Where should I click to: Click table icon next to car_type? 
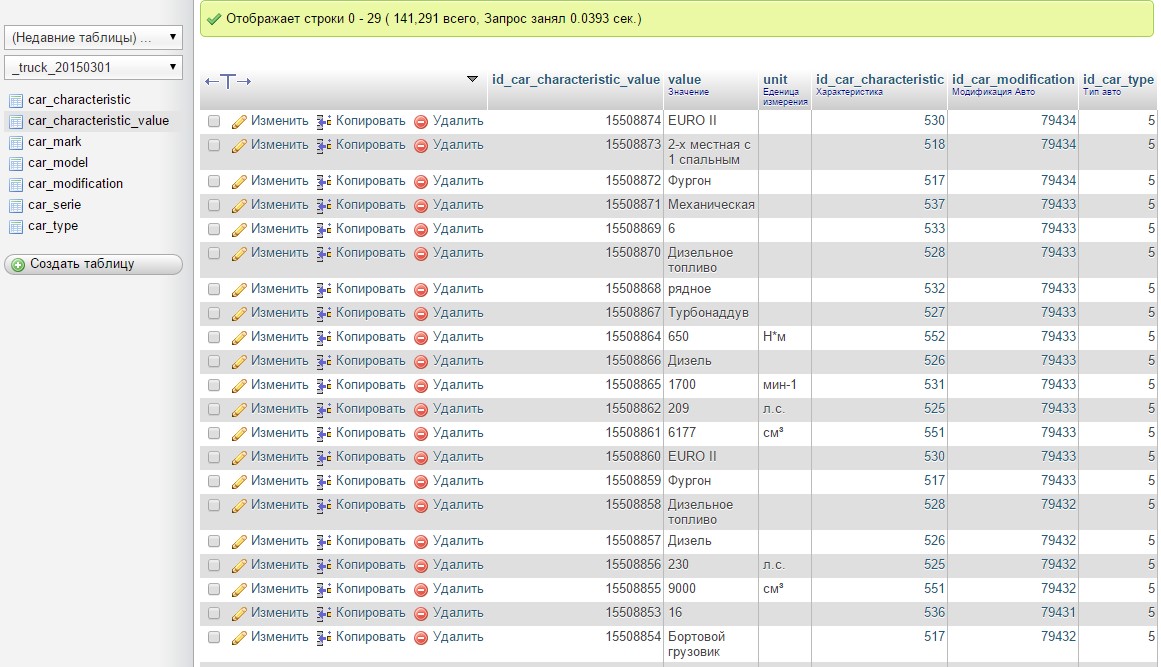coord(16,227)
